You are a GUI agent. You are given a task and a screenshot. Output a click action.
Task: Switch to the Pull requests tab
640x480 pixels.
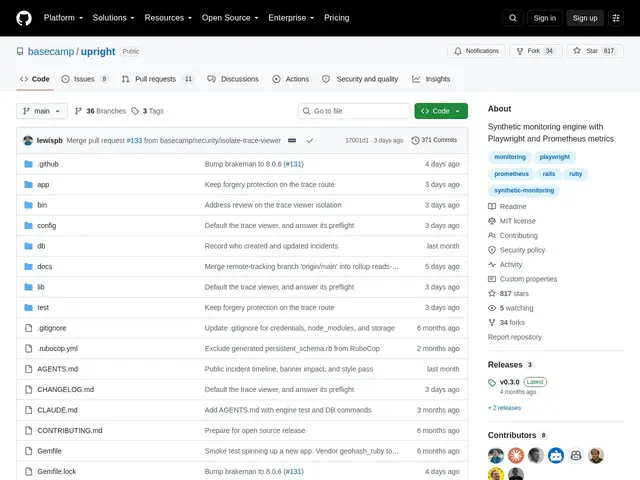[x=157, y=79]
